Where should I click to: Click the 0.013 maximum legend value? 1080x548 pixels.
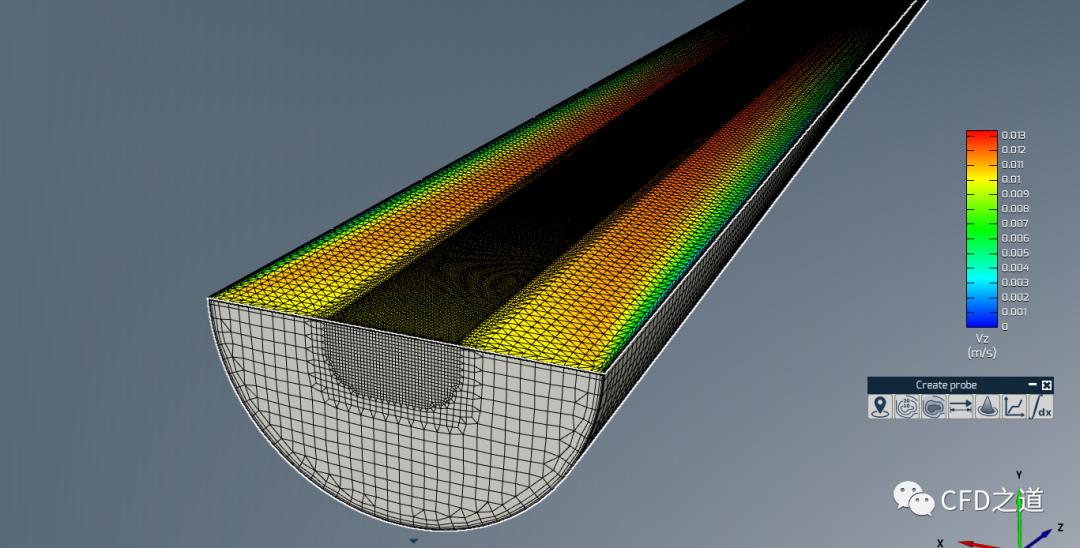tap(1014, 135)
